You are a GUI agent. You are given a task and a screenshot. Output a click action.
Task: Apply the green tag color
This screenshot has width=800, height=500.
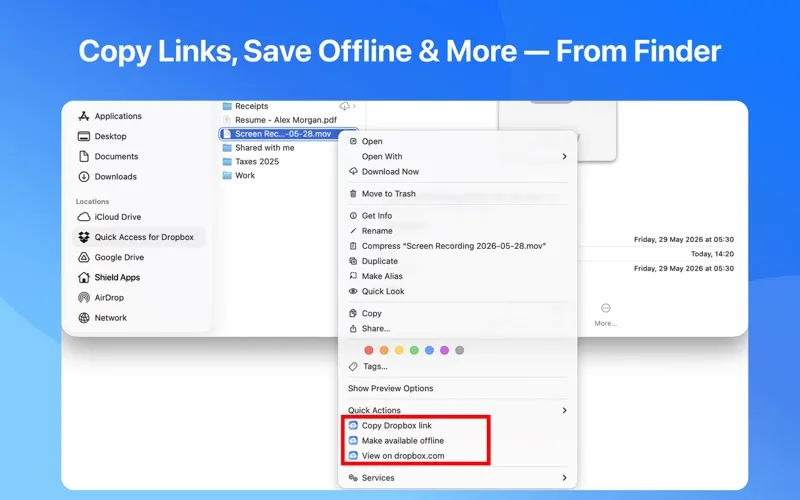click(x=414, y=350)
